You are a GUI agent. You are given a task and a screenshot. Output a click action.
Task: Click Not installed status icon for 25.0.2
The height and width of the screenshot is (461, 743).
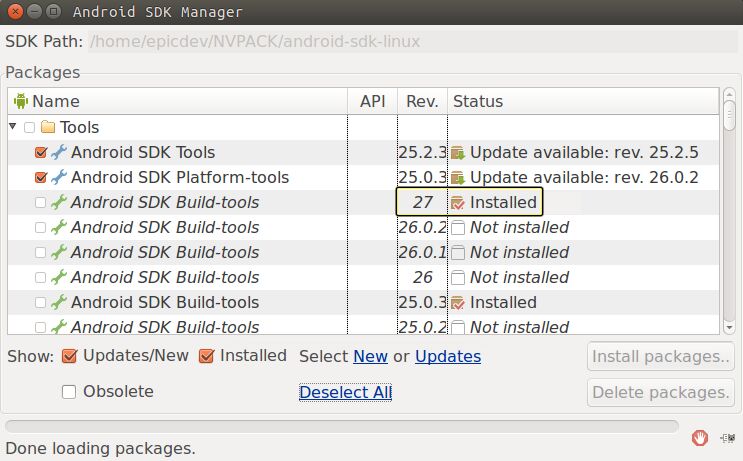[x=458, y=327]
